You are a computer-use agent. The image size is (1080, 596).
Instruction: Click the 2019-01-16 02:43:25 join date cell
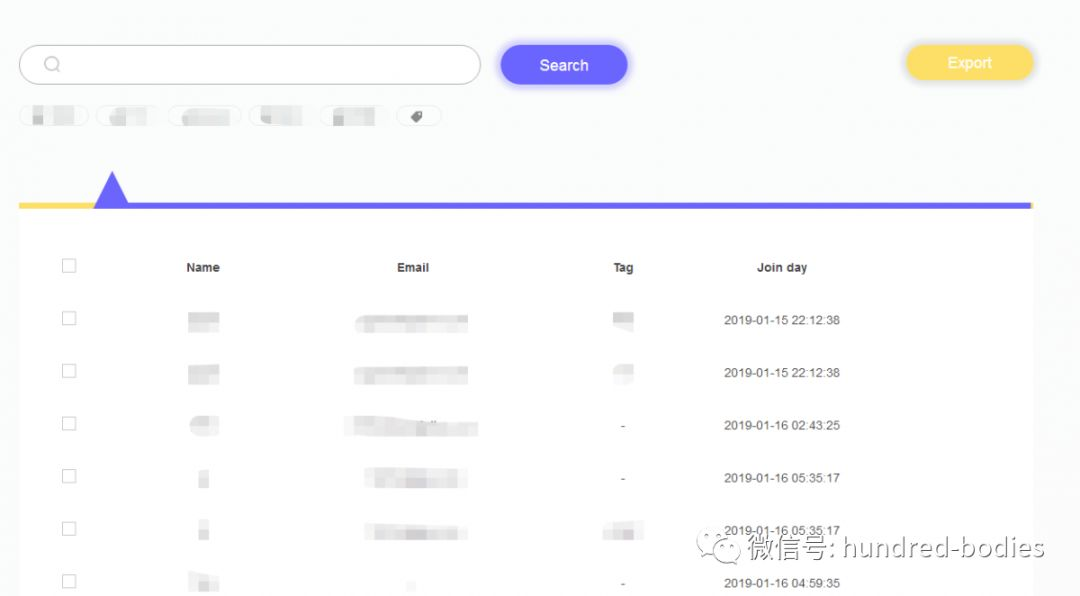click(781, 425)
